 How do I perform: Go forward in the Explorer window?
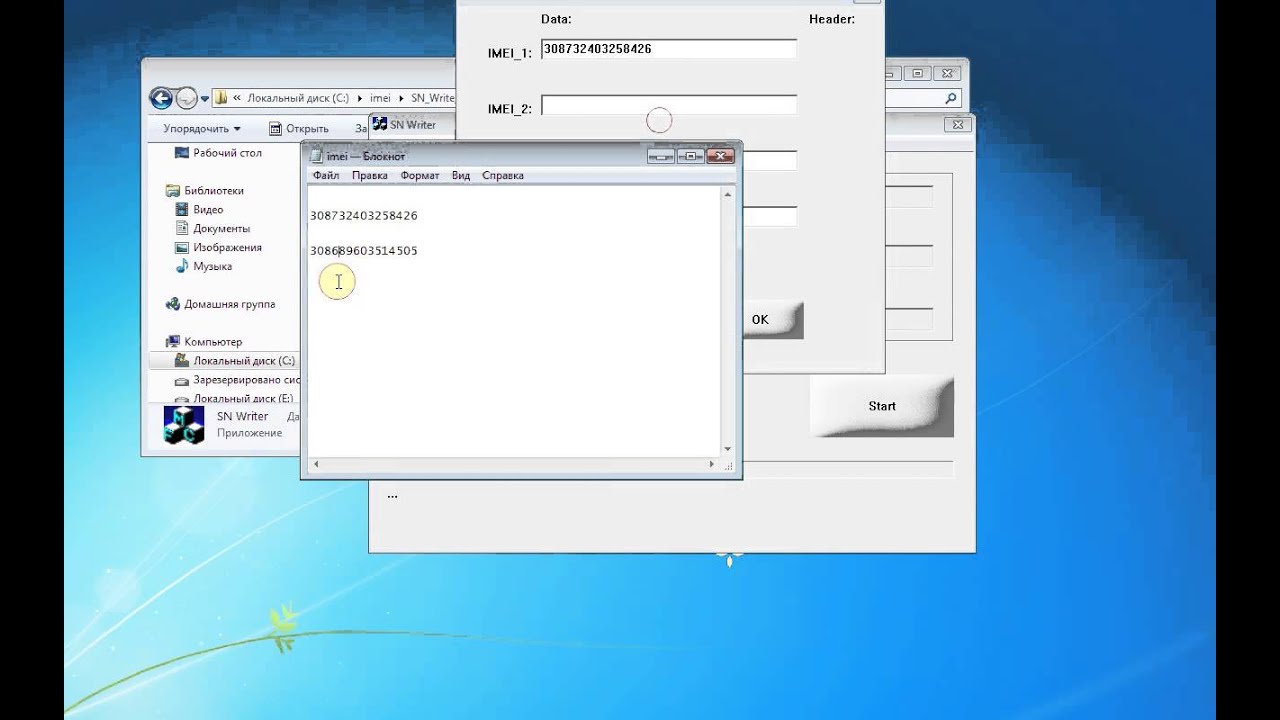pos(186,98)
